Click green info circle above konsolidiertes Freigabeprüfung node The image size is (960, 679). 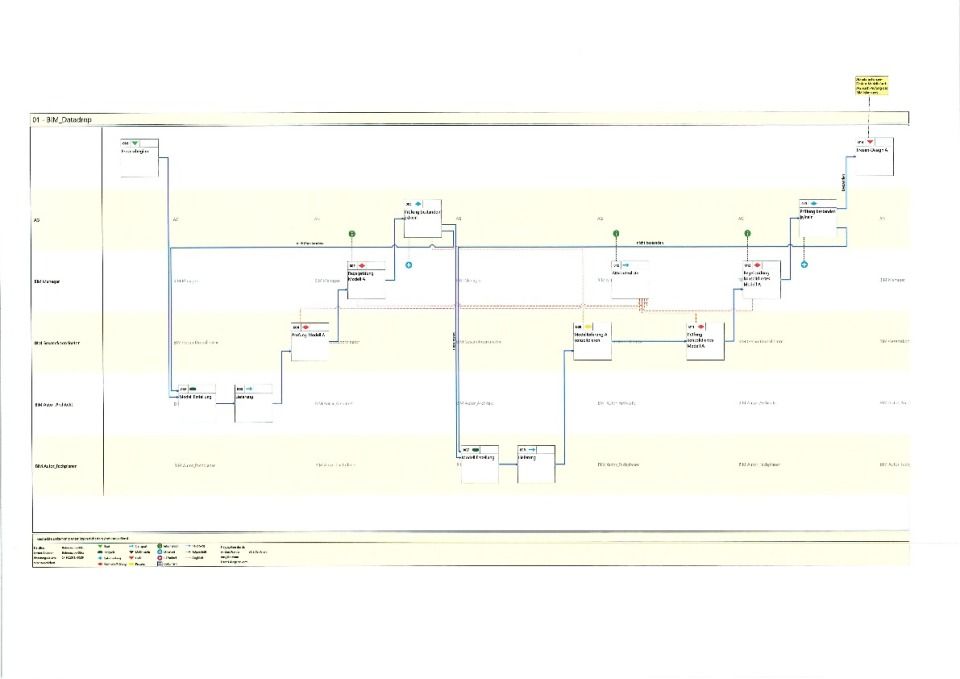point(748,234)
